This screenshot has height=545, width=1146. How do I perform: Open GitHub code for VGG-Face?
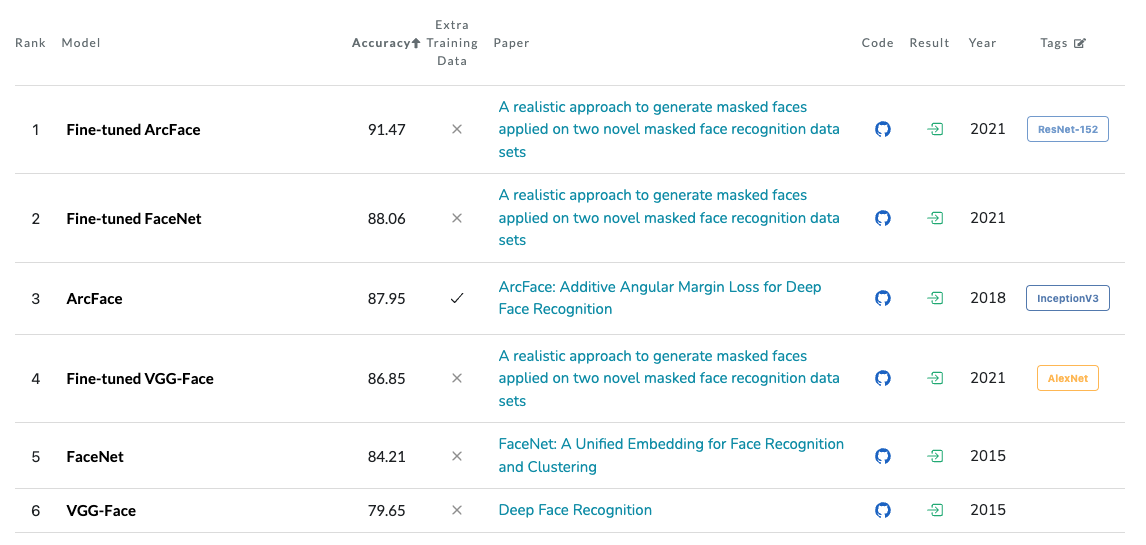point(882,510)
